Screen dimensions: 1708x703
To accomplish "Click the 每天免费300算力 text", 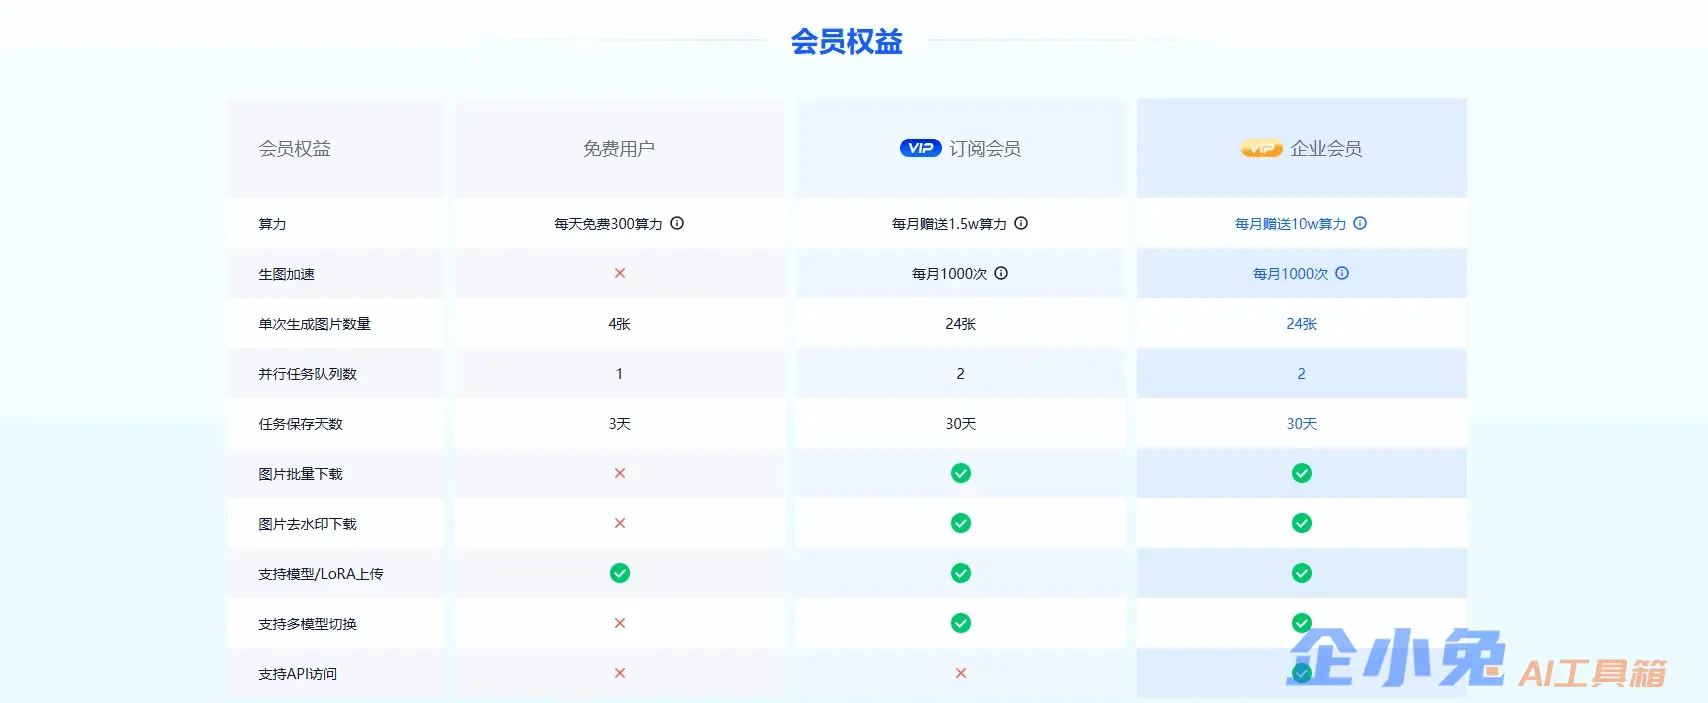I will pos(608,224).
